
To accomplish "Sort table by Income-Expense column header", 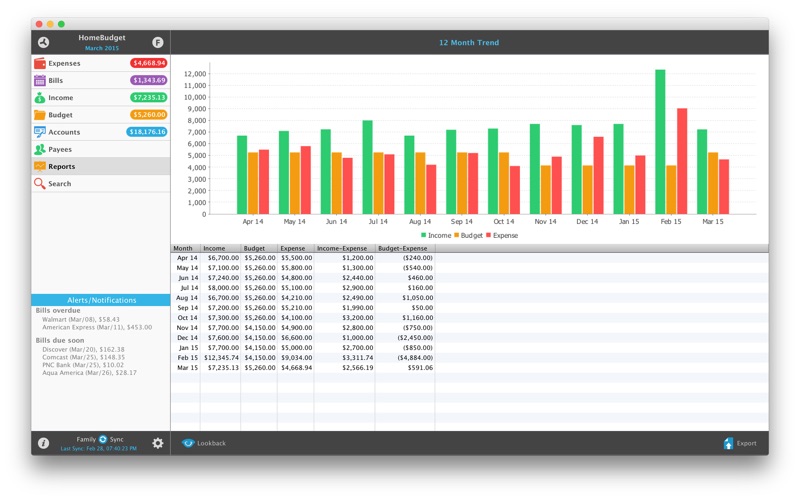I will 344,248.
